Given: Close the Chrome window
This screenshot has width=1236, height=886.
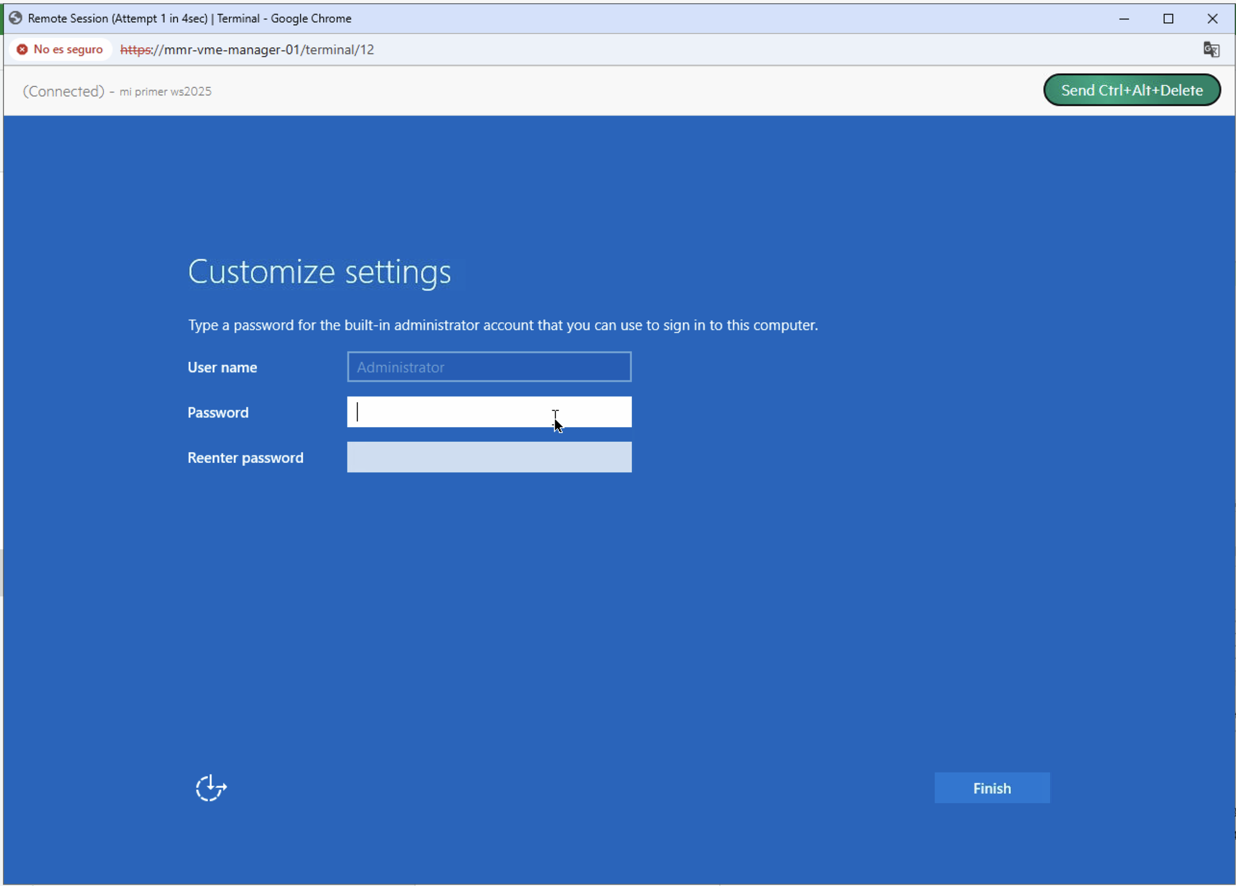Looking at the screenshot, I should tap(1212, 17).
